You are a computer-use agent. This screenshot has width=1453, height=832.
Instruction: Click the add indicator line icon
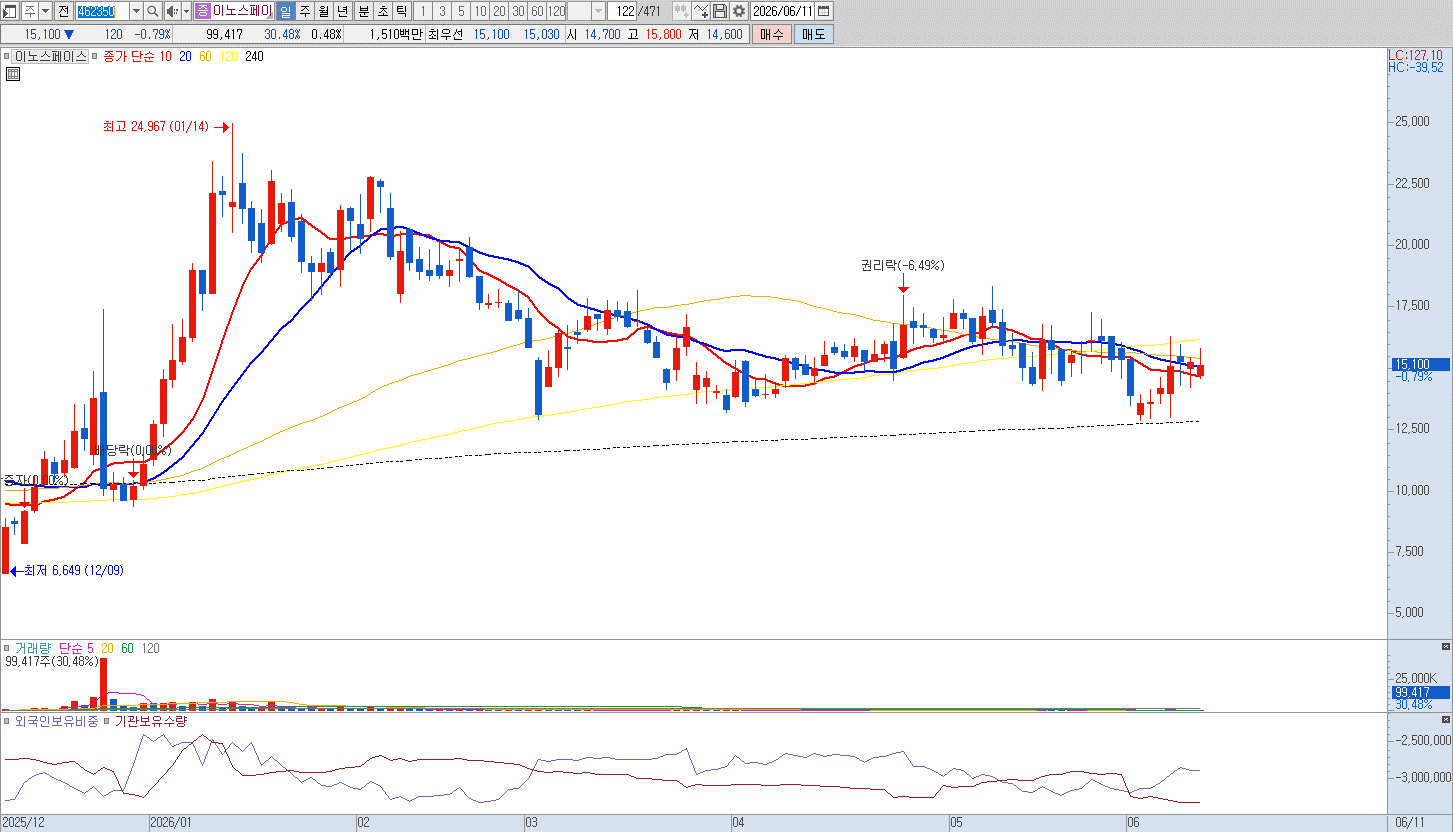click(x=700, y=11)
